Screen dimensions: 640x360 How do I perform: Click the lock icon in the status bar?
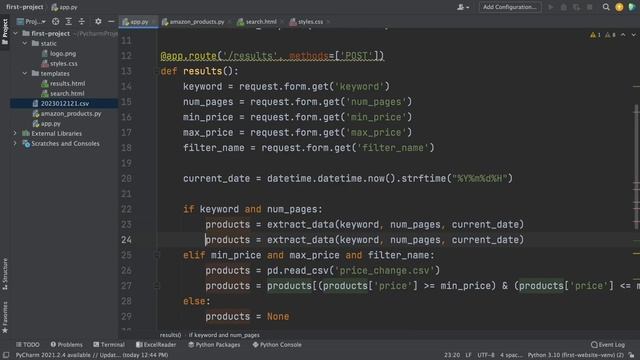632,356
